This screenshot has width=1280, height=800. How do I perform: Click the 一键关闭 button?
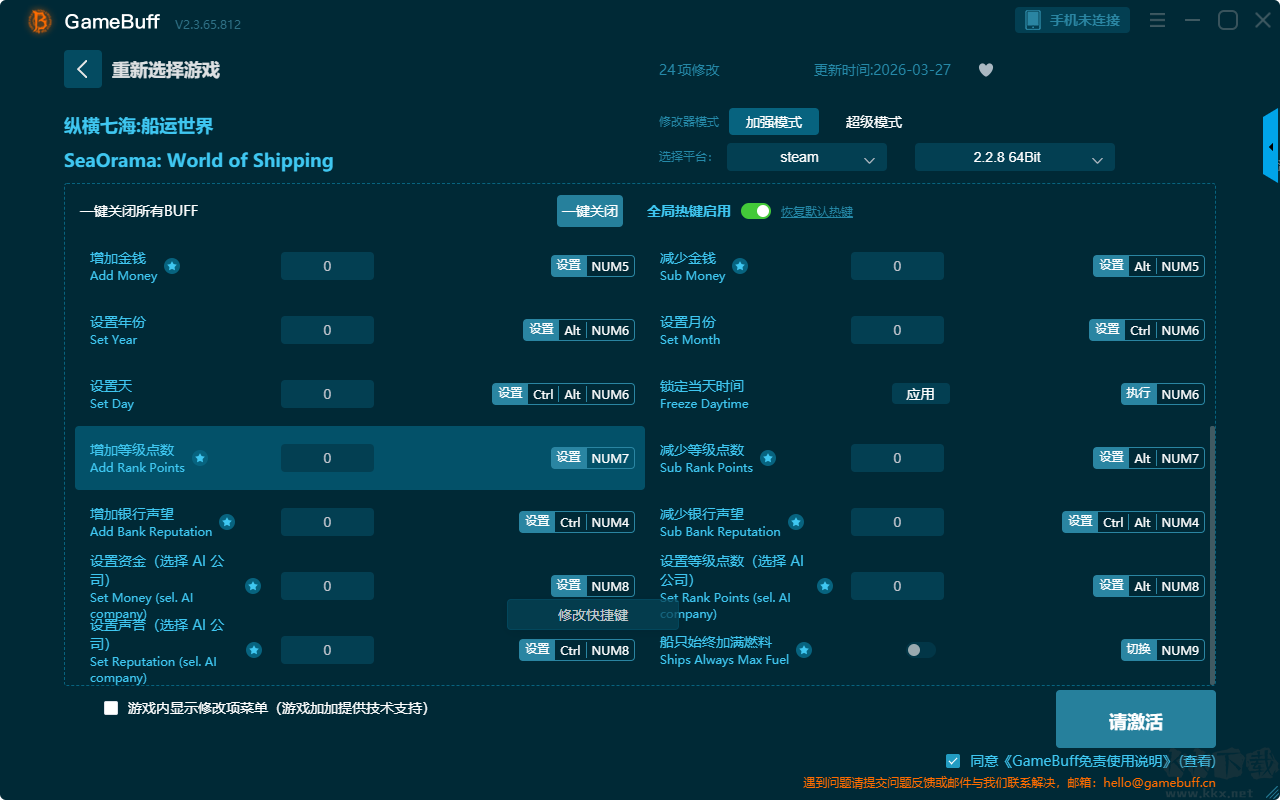tap(590, 211)
